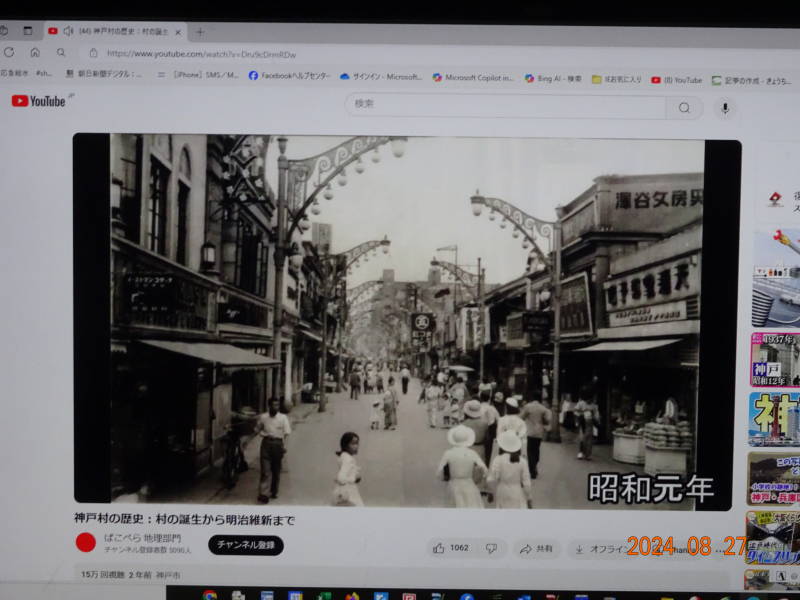The image size is (800, 600).
Task: Open the サインイン - Microsoft bookmark
Action: tap(381, 77)
